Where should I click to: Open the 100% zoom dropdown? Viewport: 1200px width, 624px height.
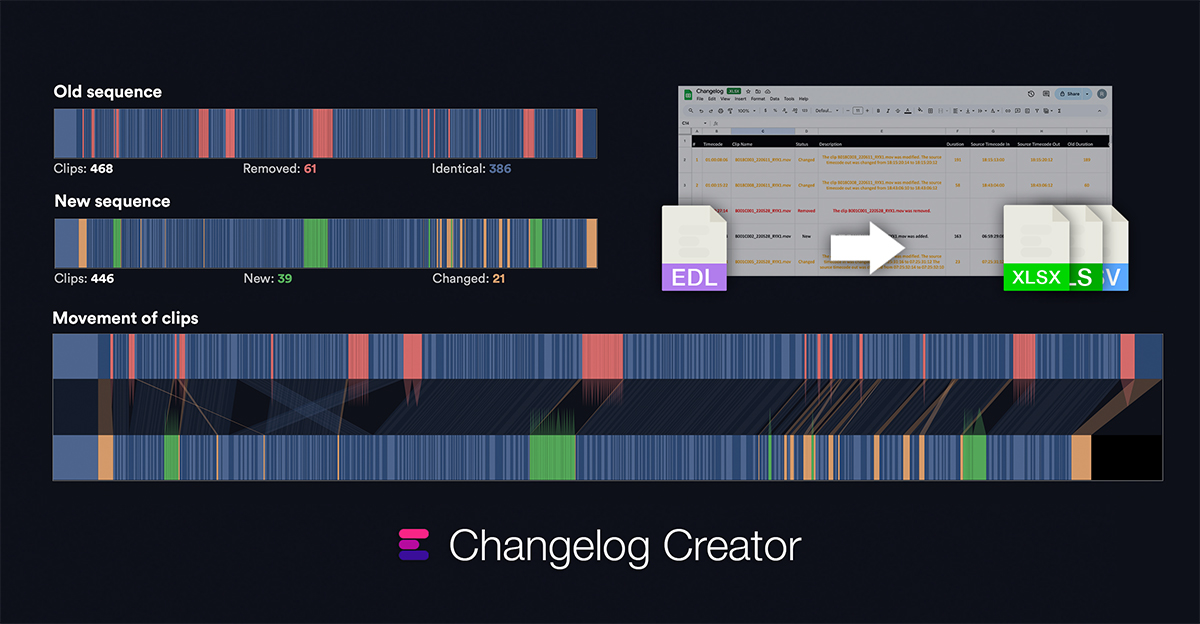click(746, 110)
